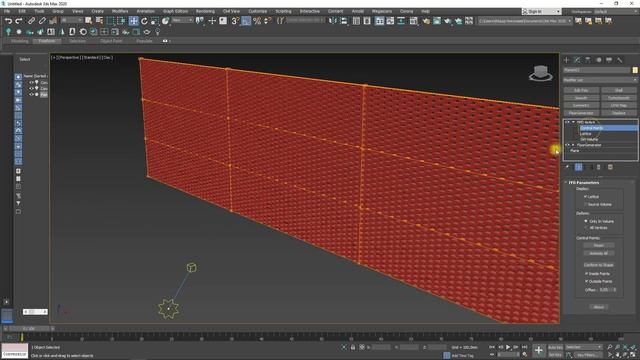640x360 pixels.
Task: Click Configure Modifier Sets icon
Action: coord(610,167)
